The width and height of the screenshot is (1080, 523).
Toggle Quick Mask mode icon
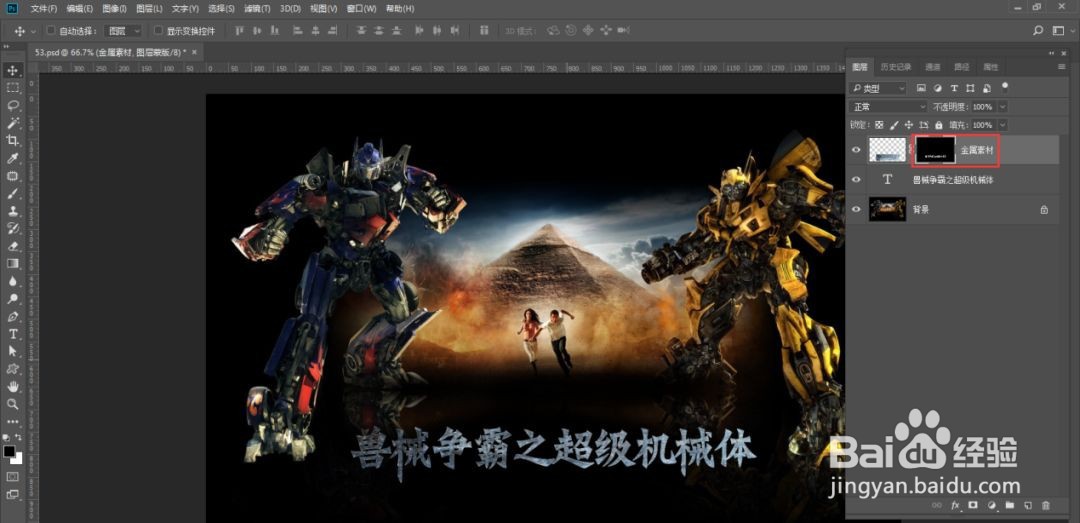click(x=12, y=477)
